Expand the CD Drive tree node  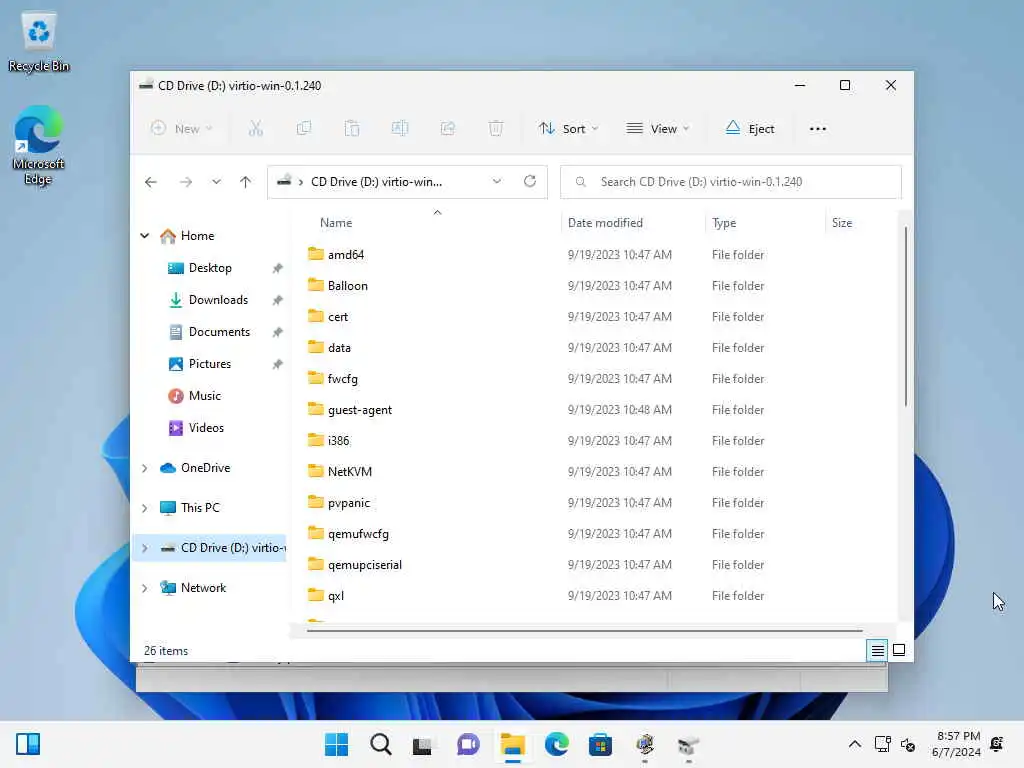pyautogui.click(x=145, y=548)
